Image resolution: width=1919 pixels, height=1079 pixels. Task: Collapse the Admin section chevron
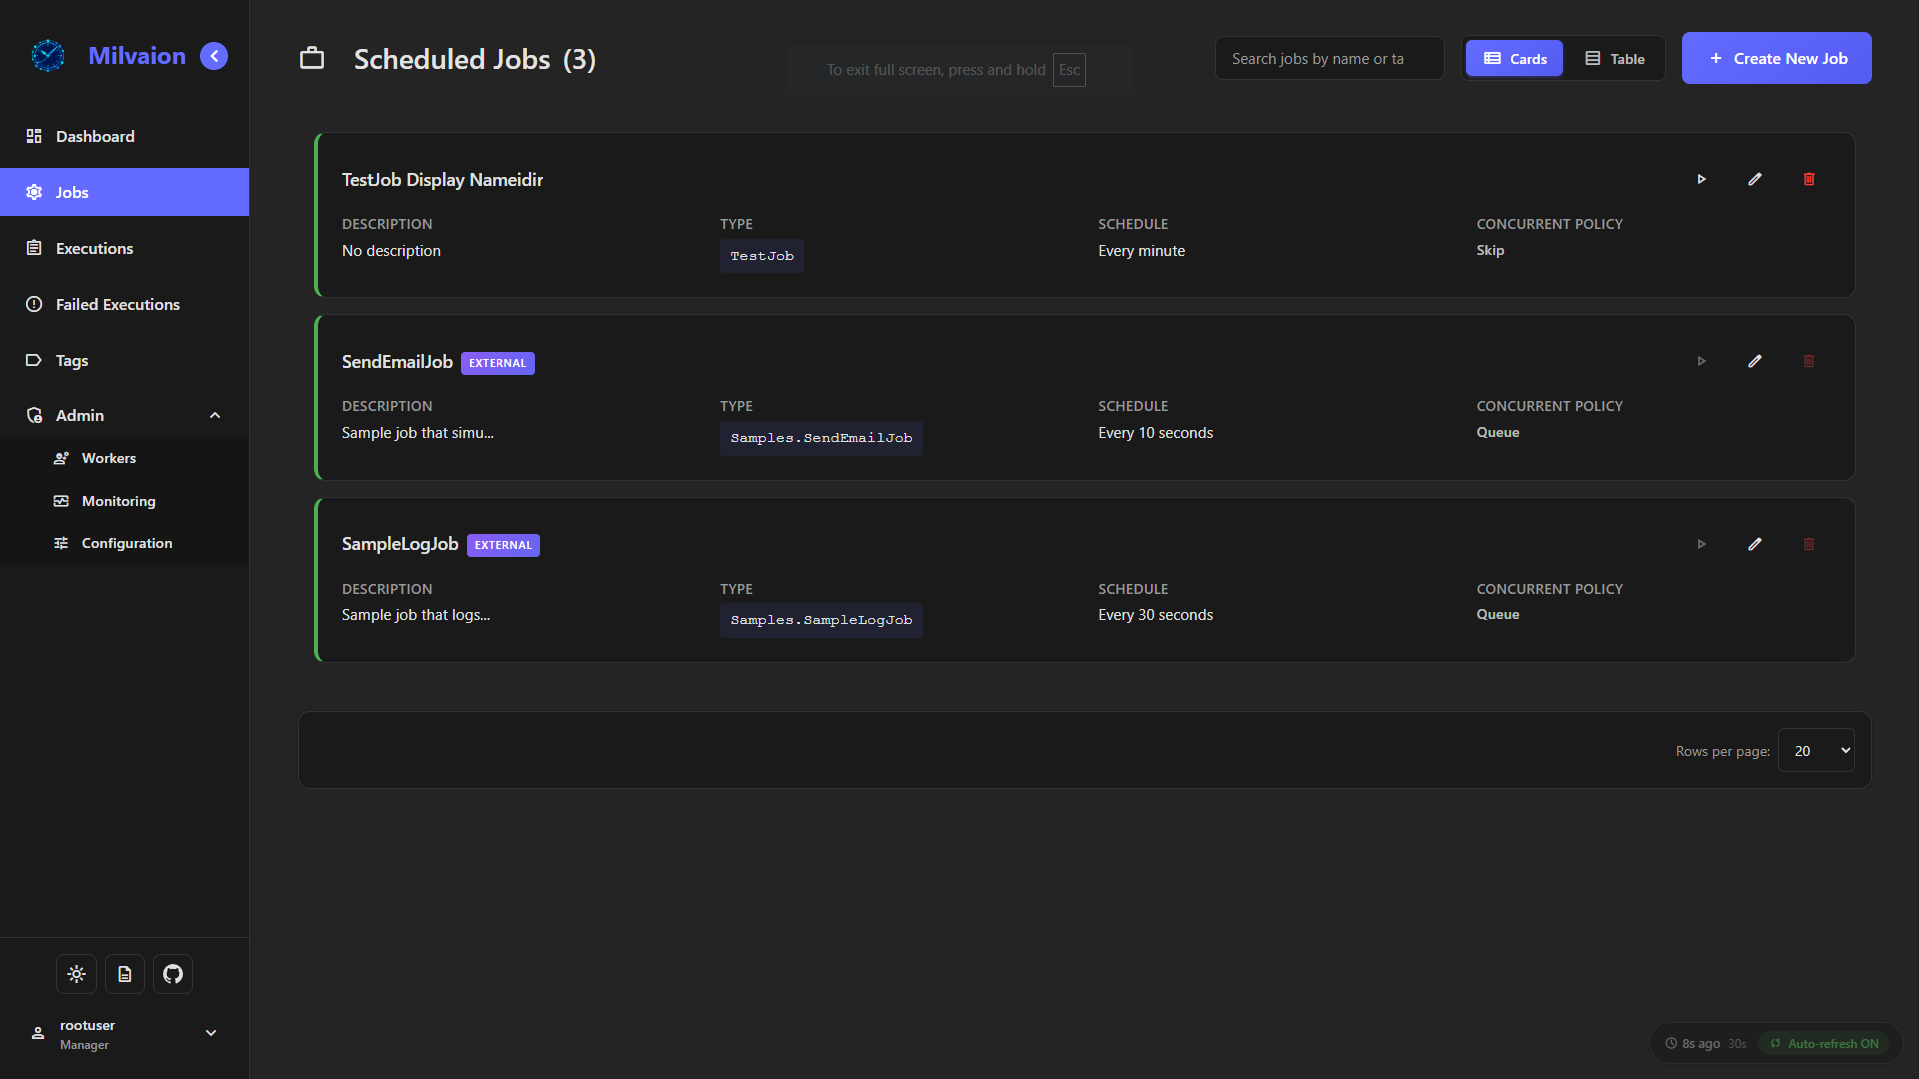[x=215, y=414]
